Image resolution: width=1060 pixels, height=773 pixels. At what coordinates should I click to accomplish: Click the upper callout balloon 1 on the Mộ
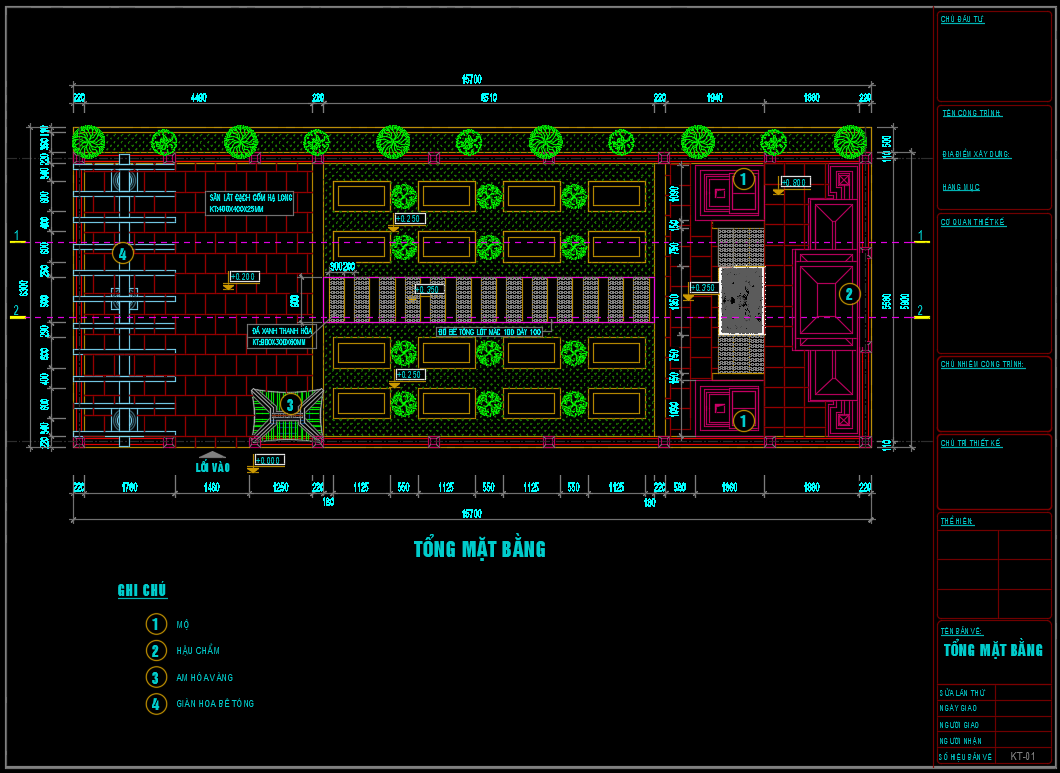pos(742,178)
